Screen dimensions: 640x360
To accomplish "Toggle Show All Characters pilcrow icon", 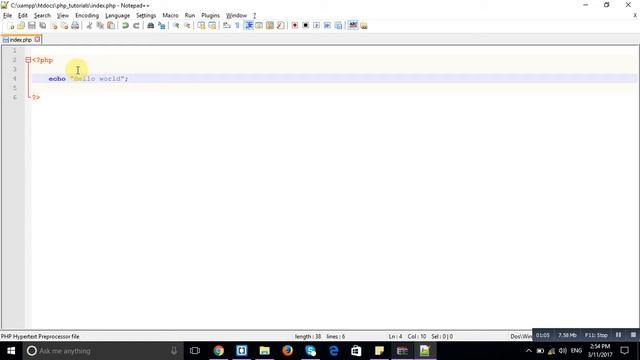I will click(238, 26).
